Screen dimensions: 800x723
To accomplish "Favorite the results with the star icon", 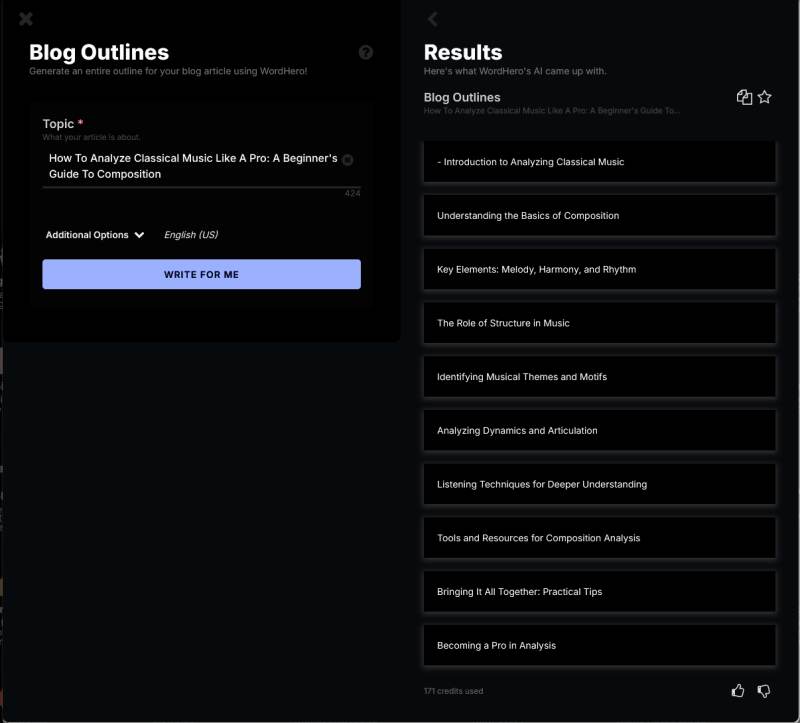I will [x=765, y=97].
